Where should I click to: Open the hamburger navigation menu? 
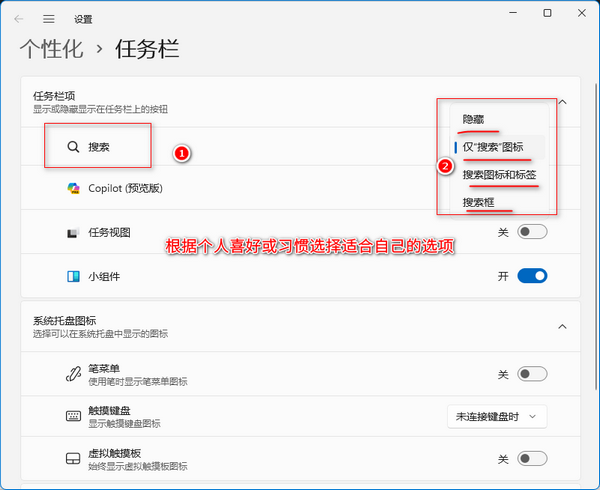[x=48, y=18]
